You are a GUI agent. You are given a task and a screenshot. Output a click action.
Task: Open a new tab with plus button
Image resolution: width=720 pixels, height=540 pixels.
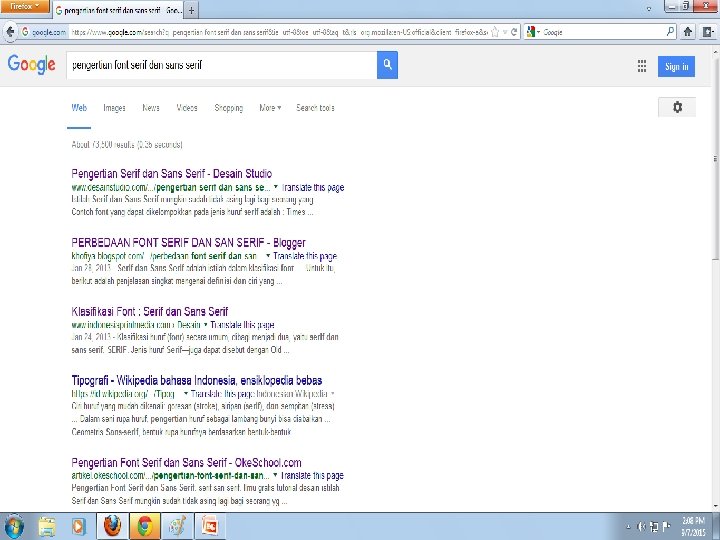pos(191,11)
